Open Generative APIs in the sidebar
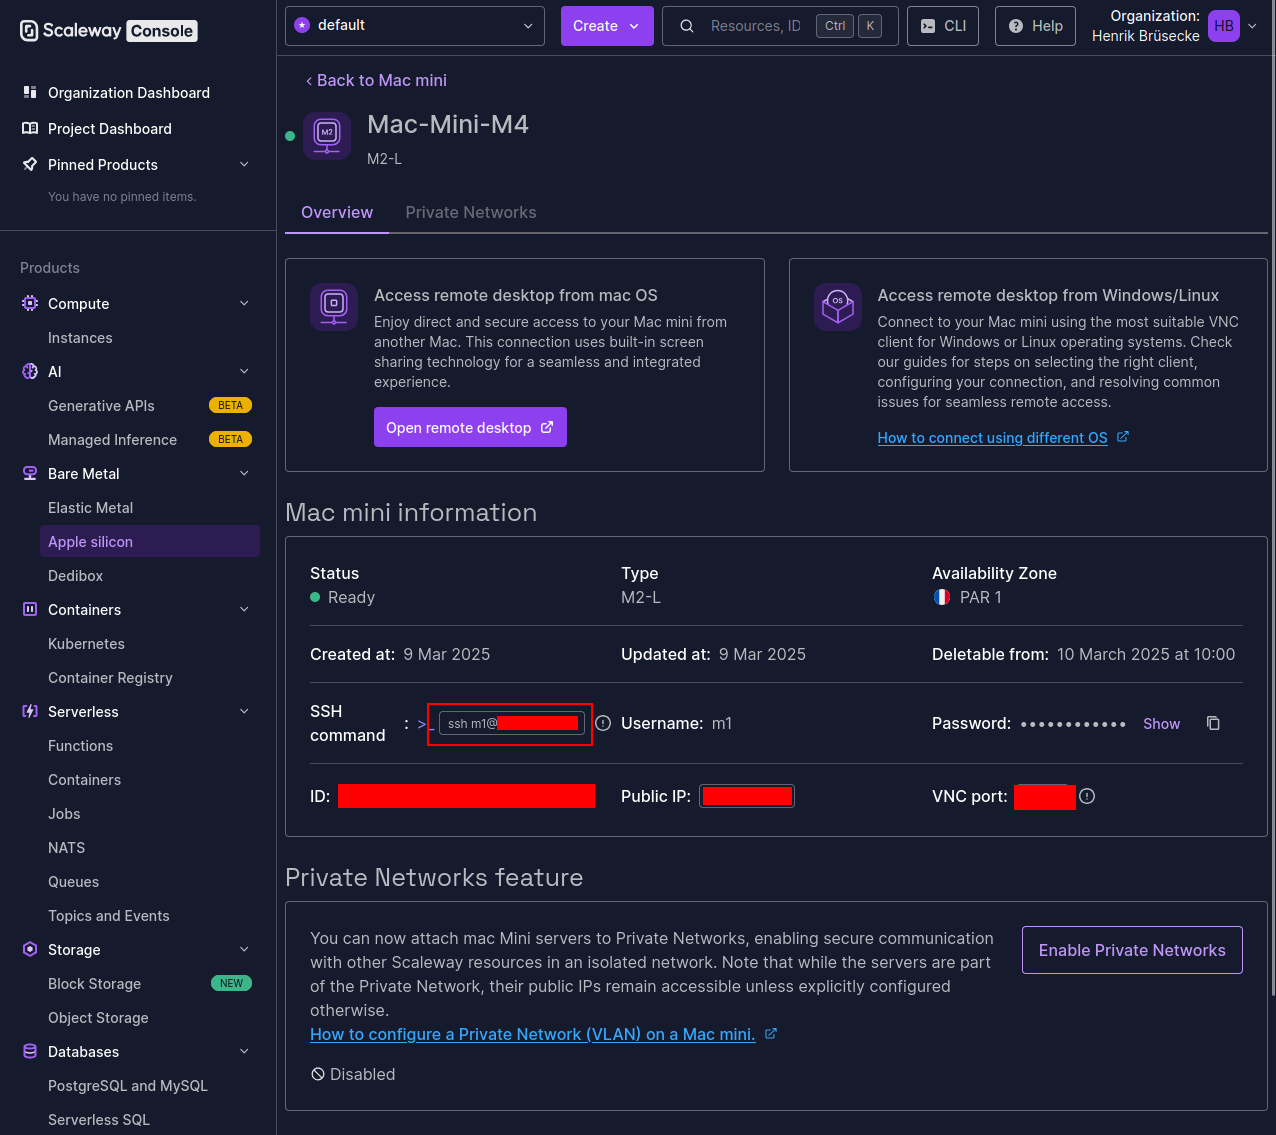This screenshot has height=1135, width=1276. click(101, 406)
